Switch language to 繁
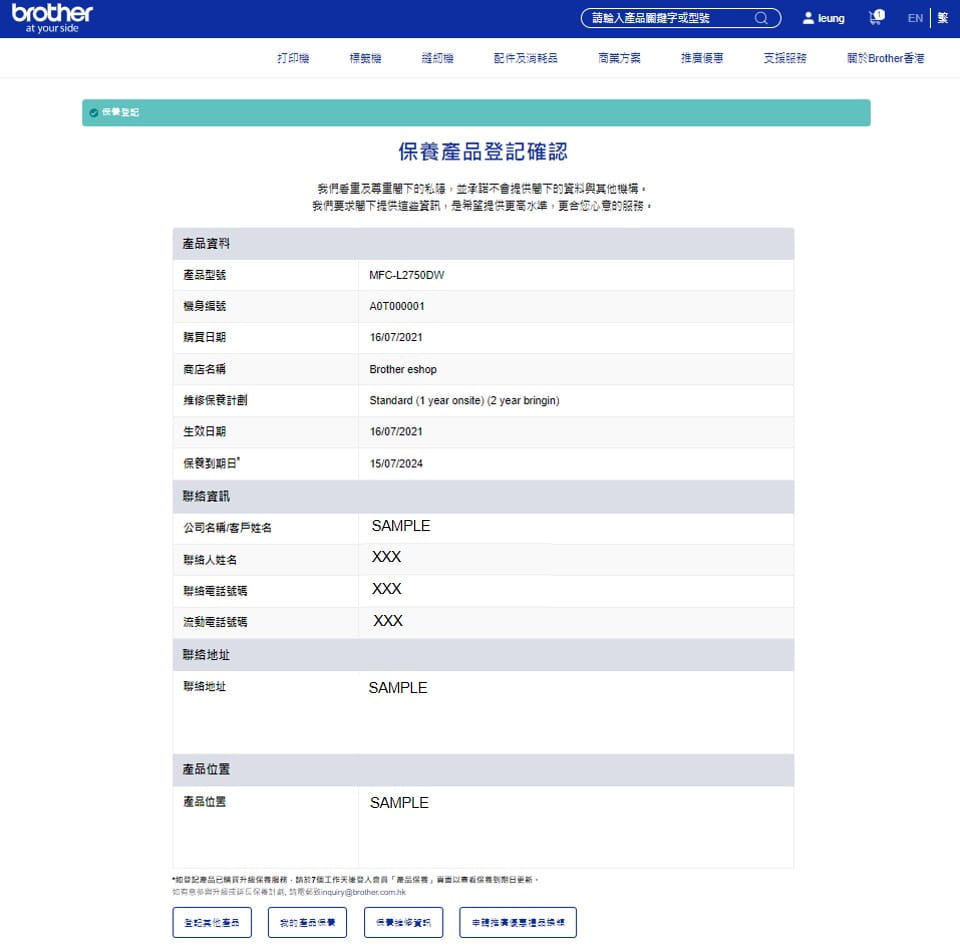Screen dimensions: 960x952 click(x=943, y=18)
